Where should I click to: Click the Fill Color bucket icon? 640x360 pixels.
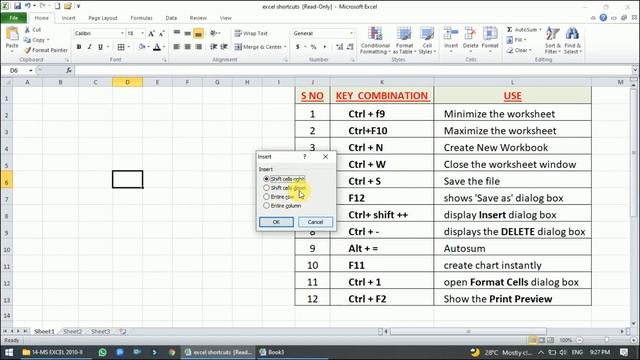pyautogui.click(x=142, y=47)
